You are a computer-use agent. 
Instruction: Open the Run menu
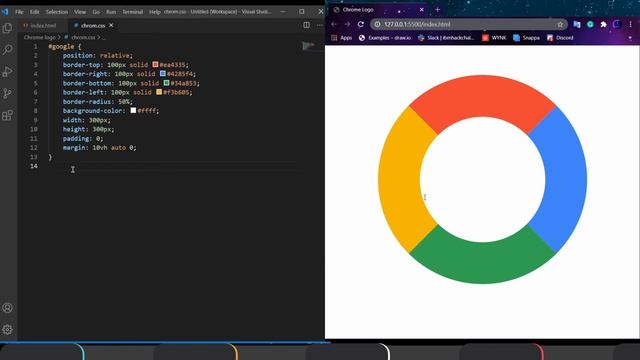pos(111,12)
